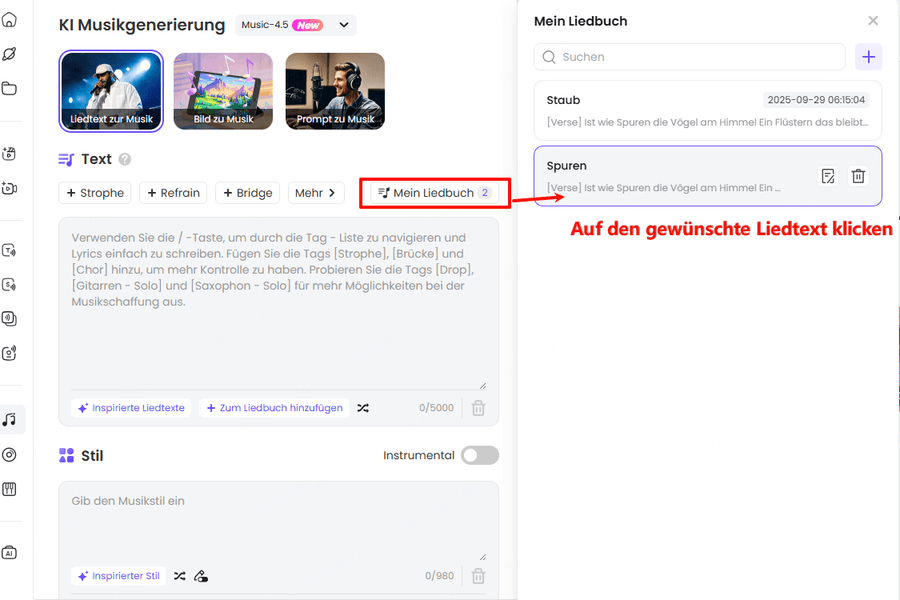Viewport: 900px width, 600px height.
Task: Open the text-to-speech T icon in sidebar
Action: 9,250
